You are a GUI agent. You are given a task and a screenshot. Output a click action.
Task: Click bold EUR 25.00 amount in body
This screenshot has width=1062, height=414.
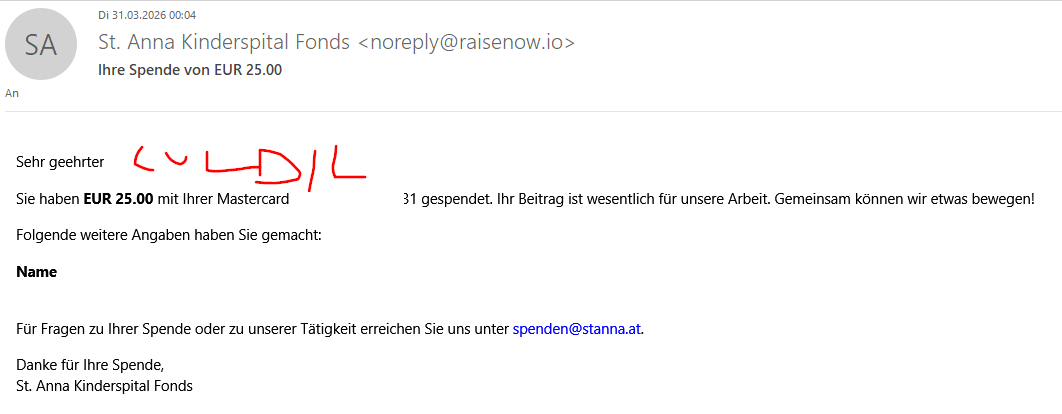click(x=118, y=199)
